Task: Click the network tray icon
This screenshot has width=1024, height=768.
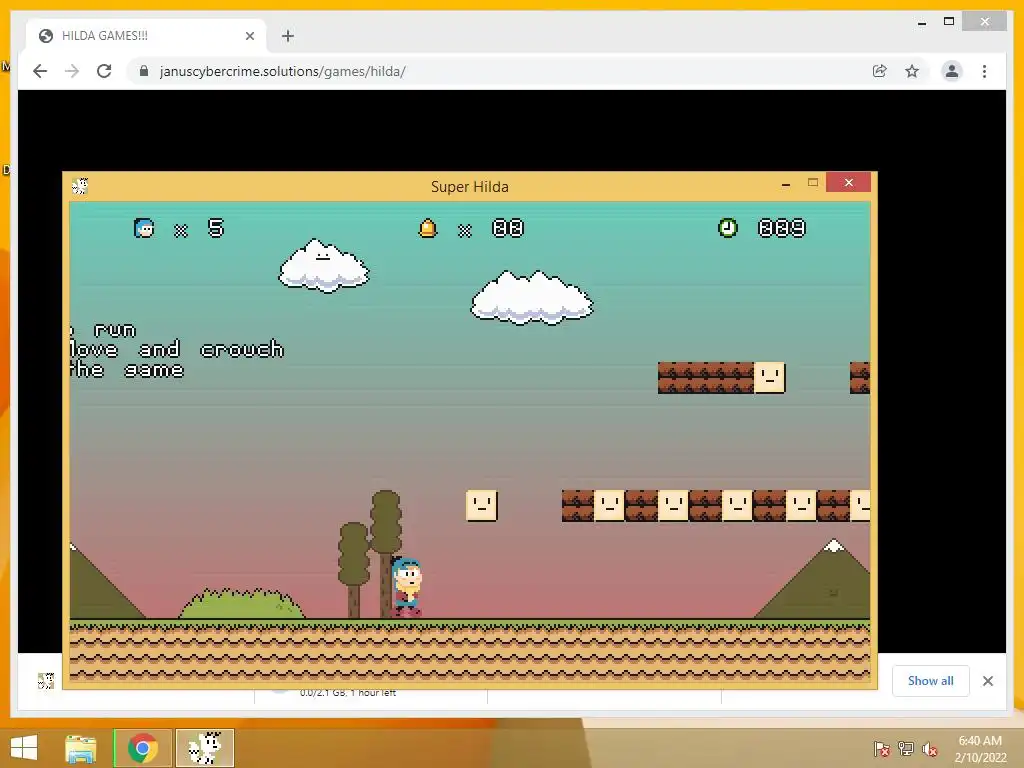Action: [906, 748]
